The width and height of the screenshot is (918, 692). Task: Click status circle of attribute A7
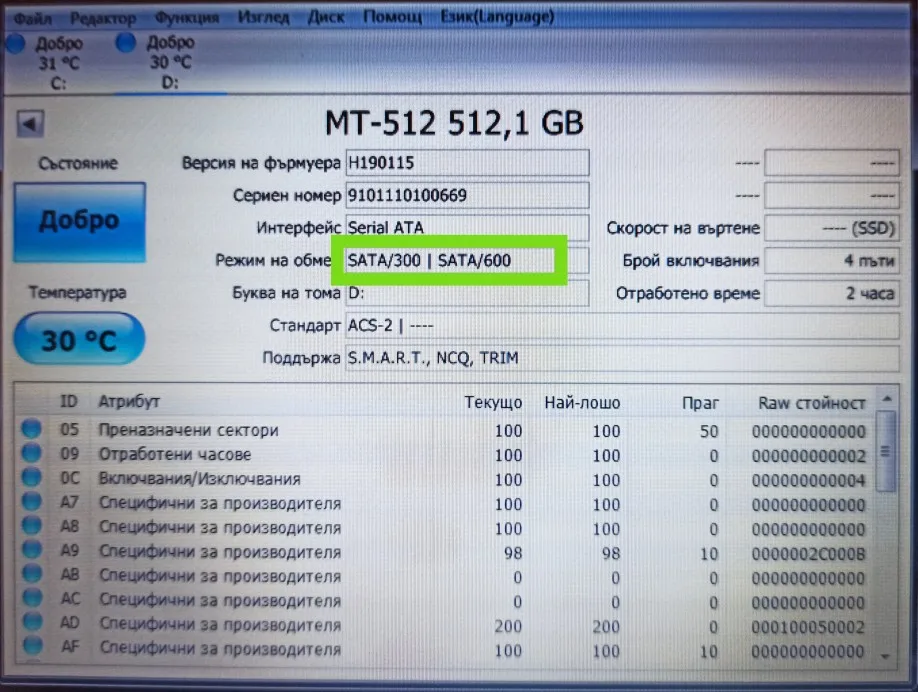pyautogui.click(x=32, y=501)
